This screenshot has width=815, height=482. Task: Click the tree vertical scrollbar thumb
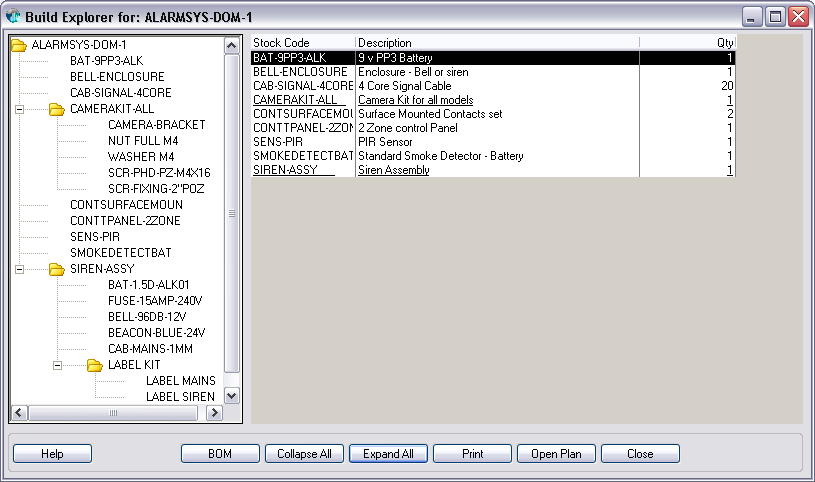(232, 213)
